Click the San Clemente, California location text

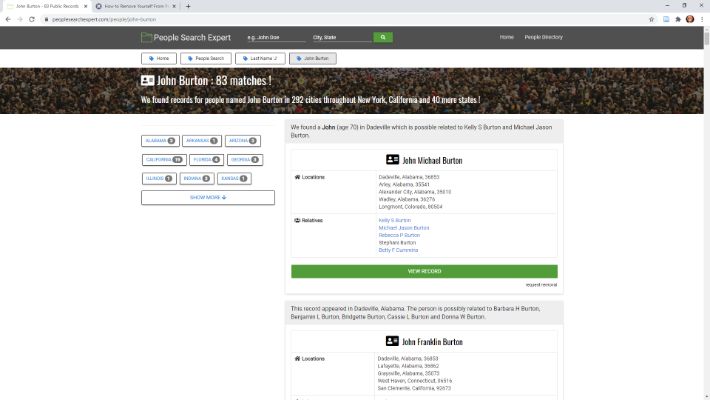pos(414,388)
